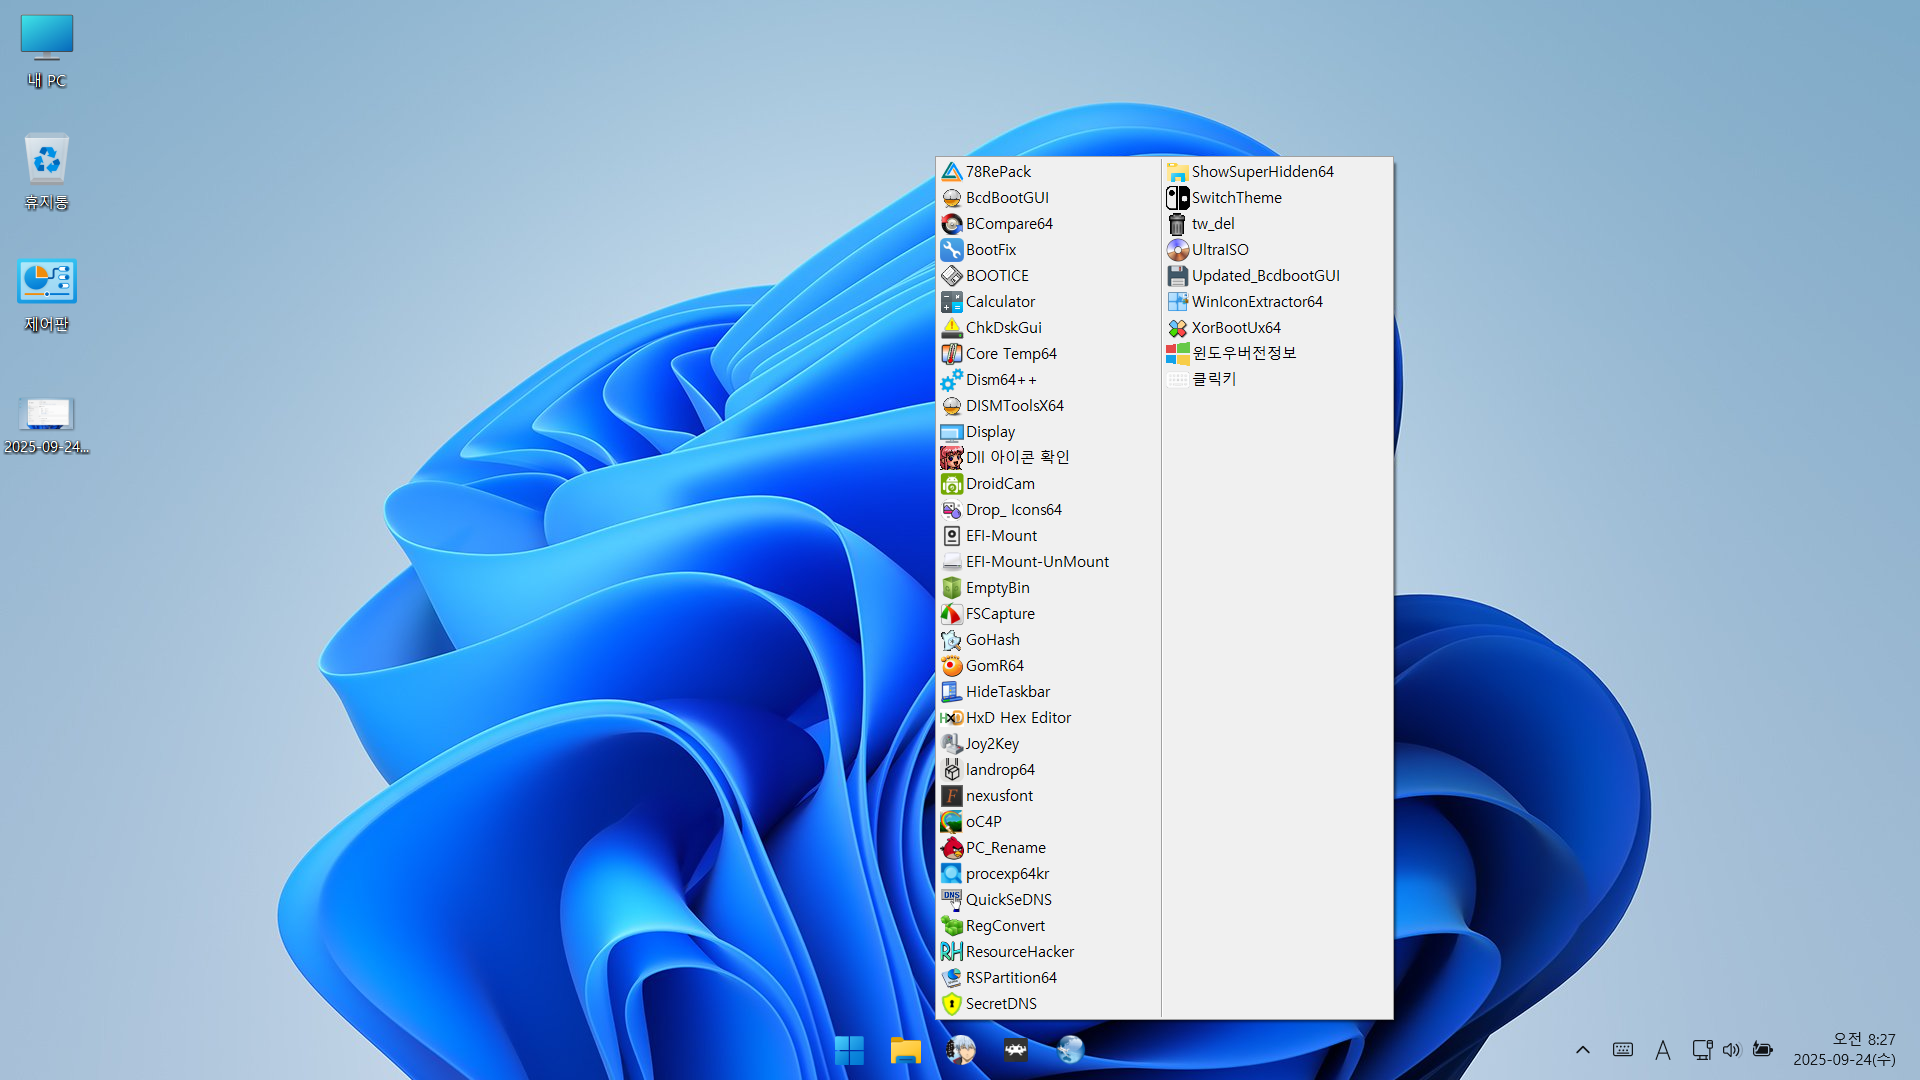Screen dimensions: 1920x1080
Task: Open the GomR64 icon
Action: point(951,666)
